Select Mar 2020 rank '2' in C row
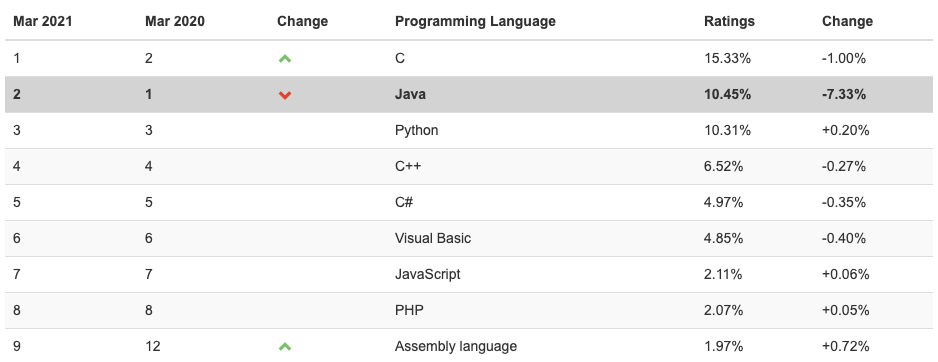Screen dimensions: 938x362 click(148, 59)
